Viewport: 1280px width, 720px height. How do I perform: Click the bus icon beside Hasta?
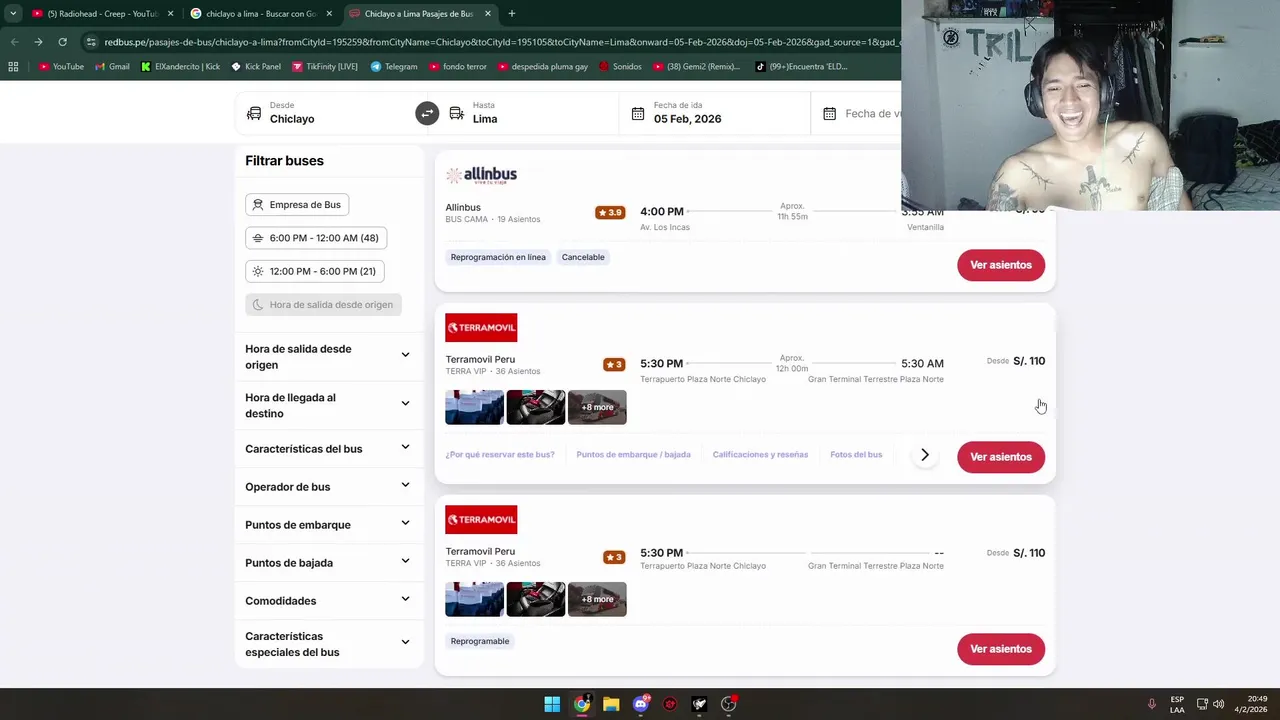[x=457, y=113]
